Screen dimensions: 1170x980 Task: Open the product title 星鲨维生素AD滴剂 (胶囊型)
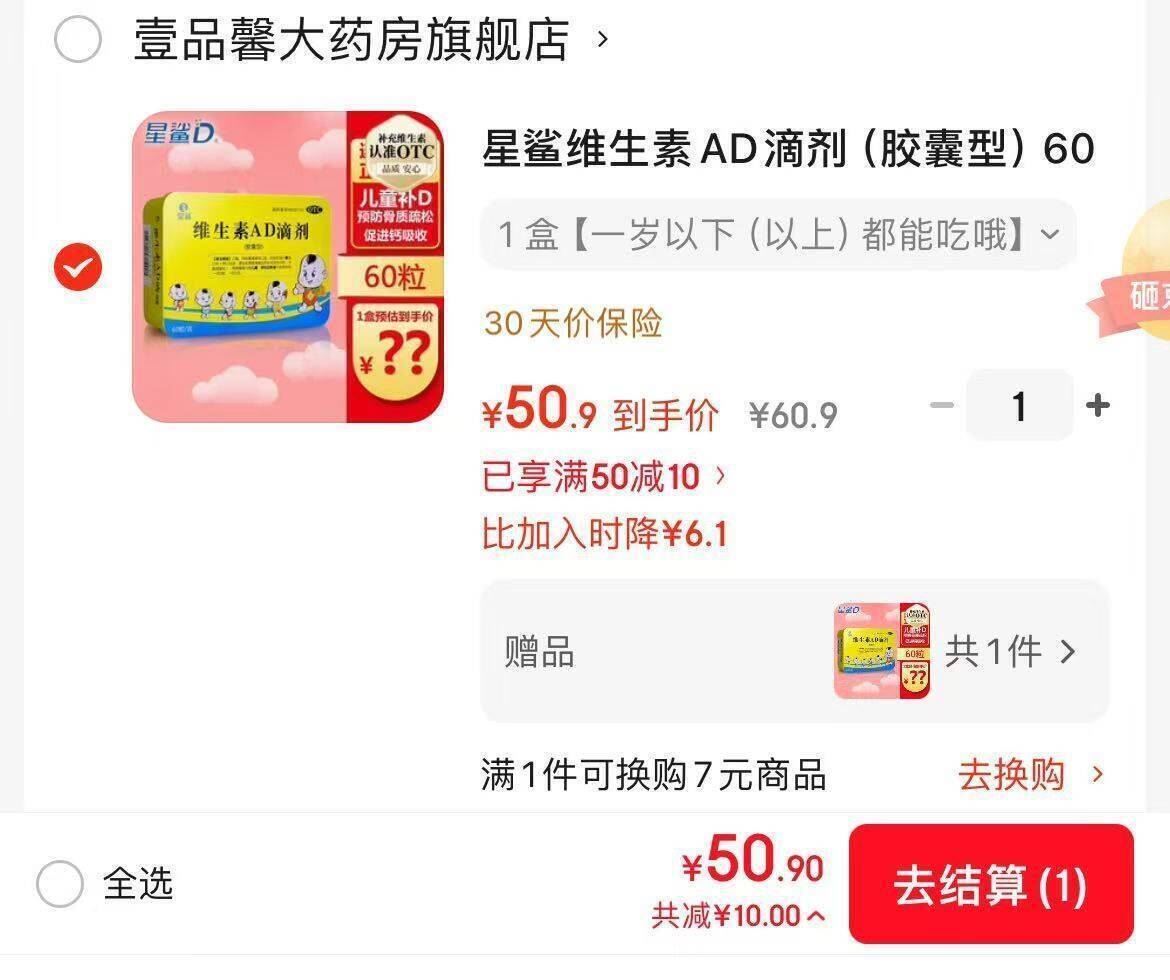coord(788,148)
